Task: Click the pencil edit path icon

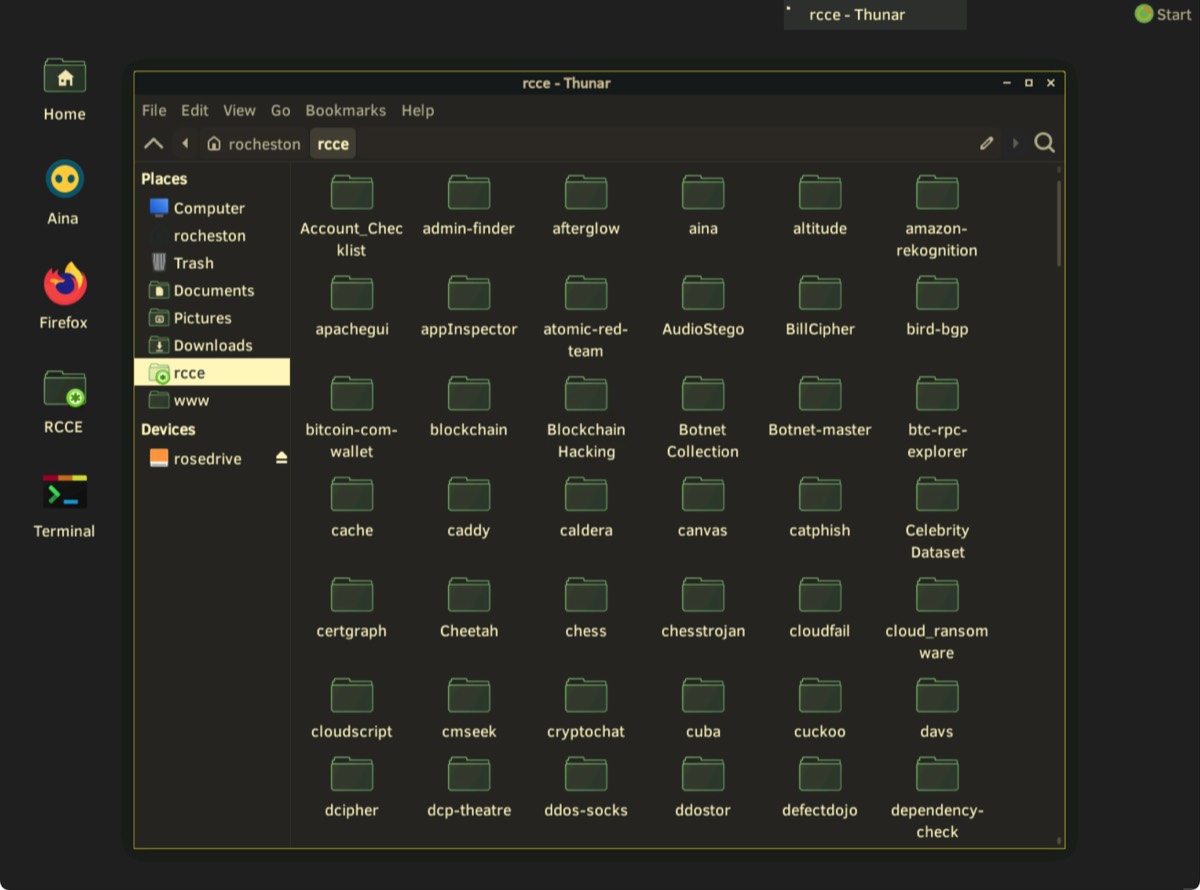Action: point(986,144)
